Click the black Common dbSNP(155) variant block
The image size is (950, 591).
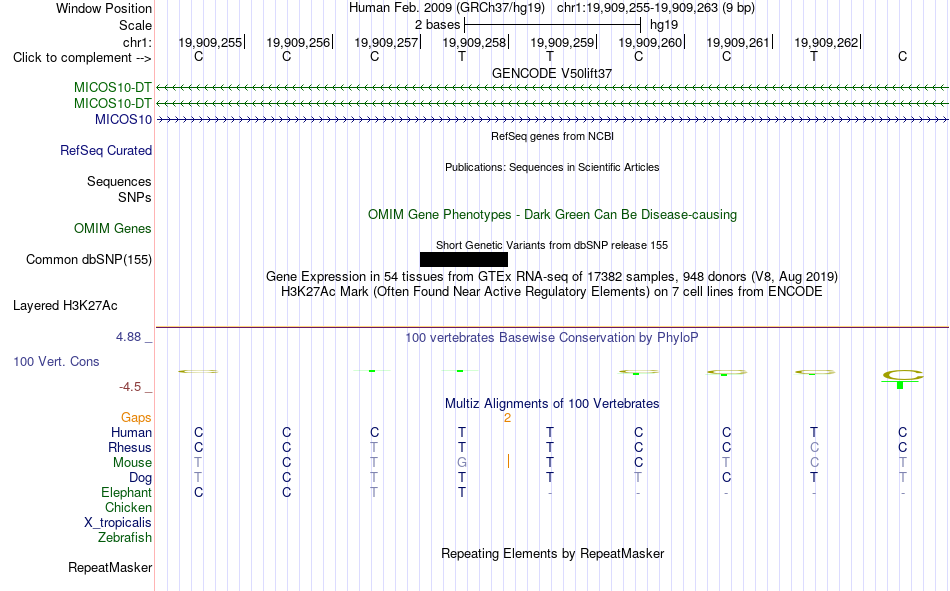(463, 259)
